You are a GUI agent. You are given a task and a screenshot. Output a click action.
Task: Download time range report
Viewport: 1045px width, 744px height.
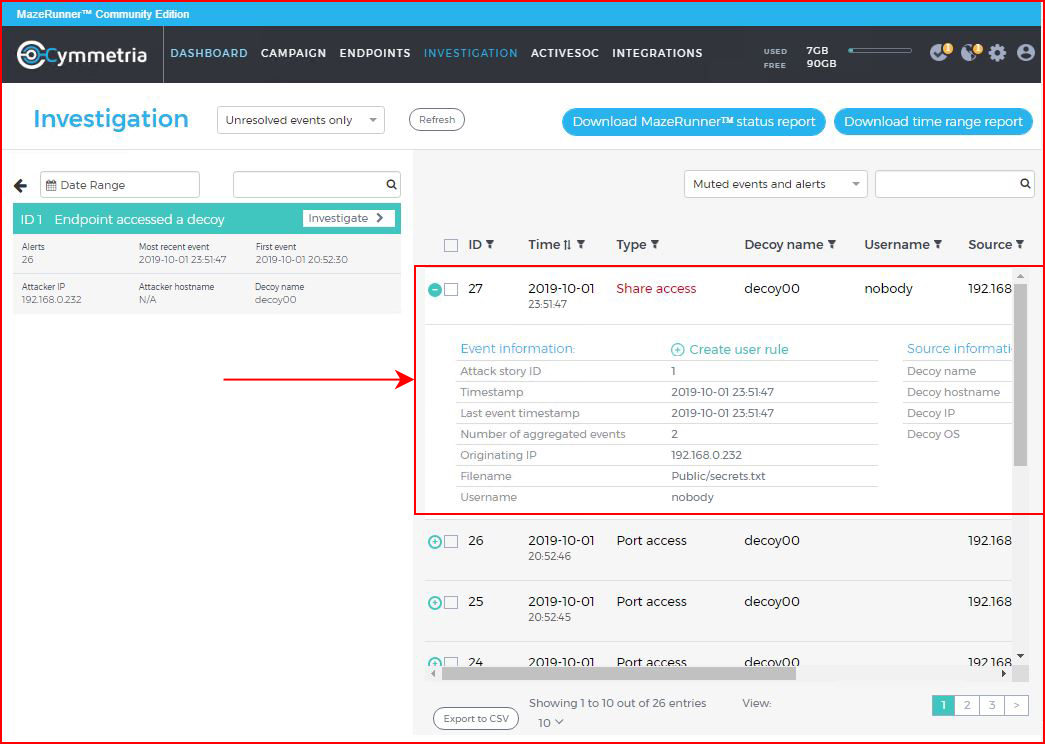pos(933,122)
